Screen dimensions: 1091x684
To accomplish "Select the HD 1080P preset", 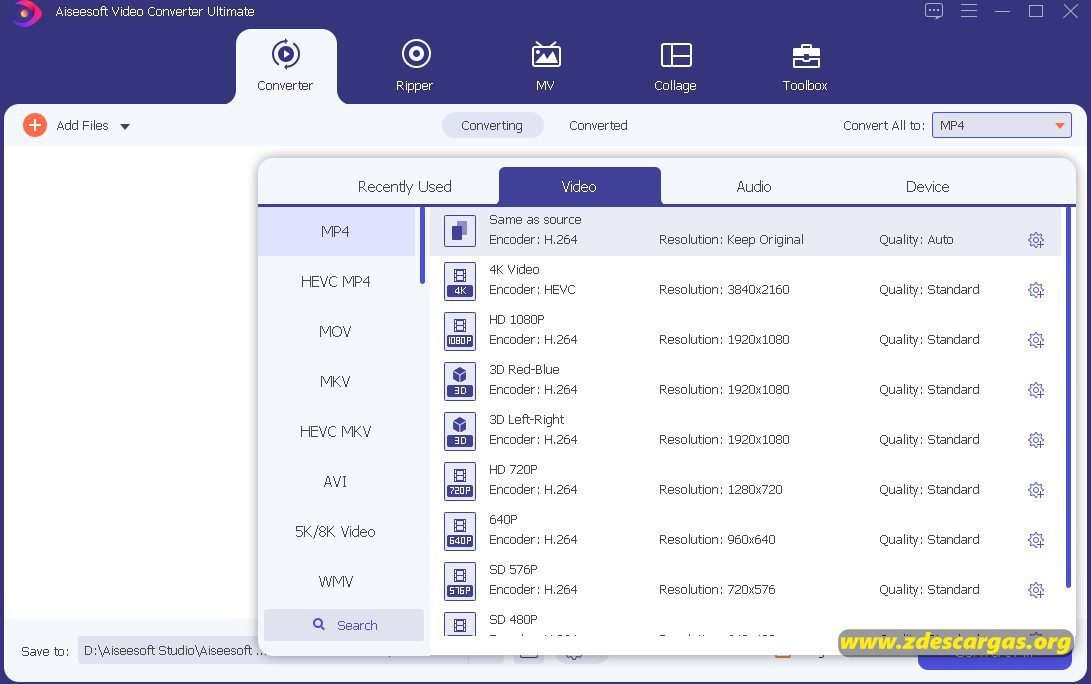I will (x=744, y=331).
